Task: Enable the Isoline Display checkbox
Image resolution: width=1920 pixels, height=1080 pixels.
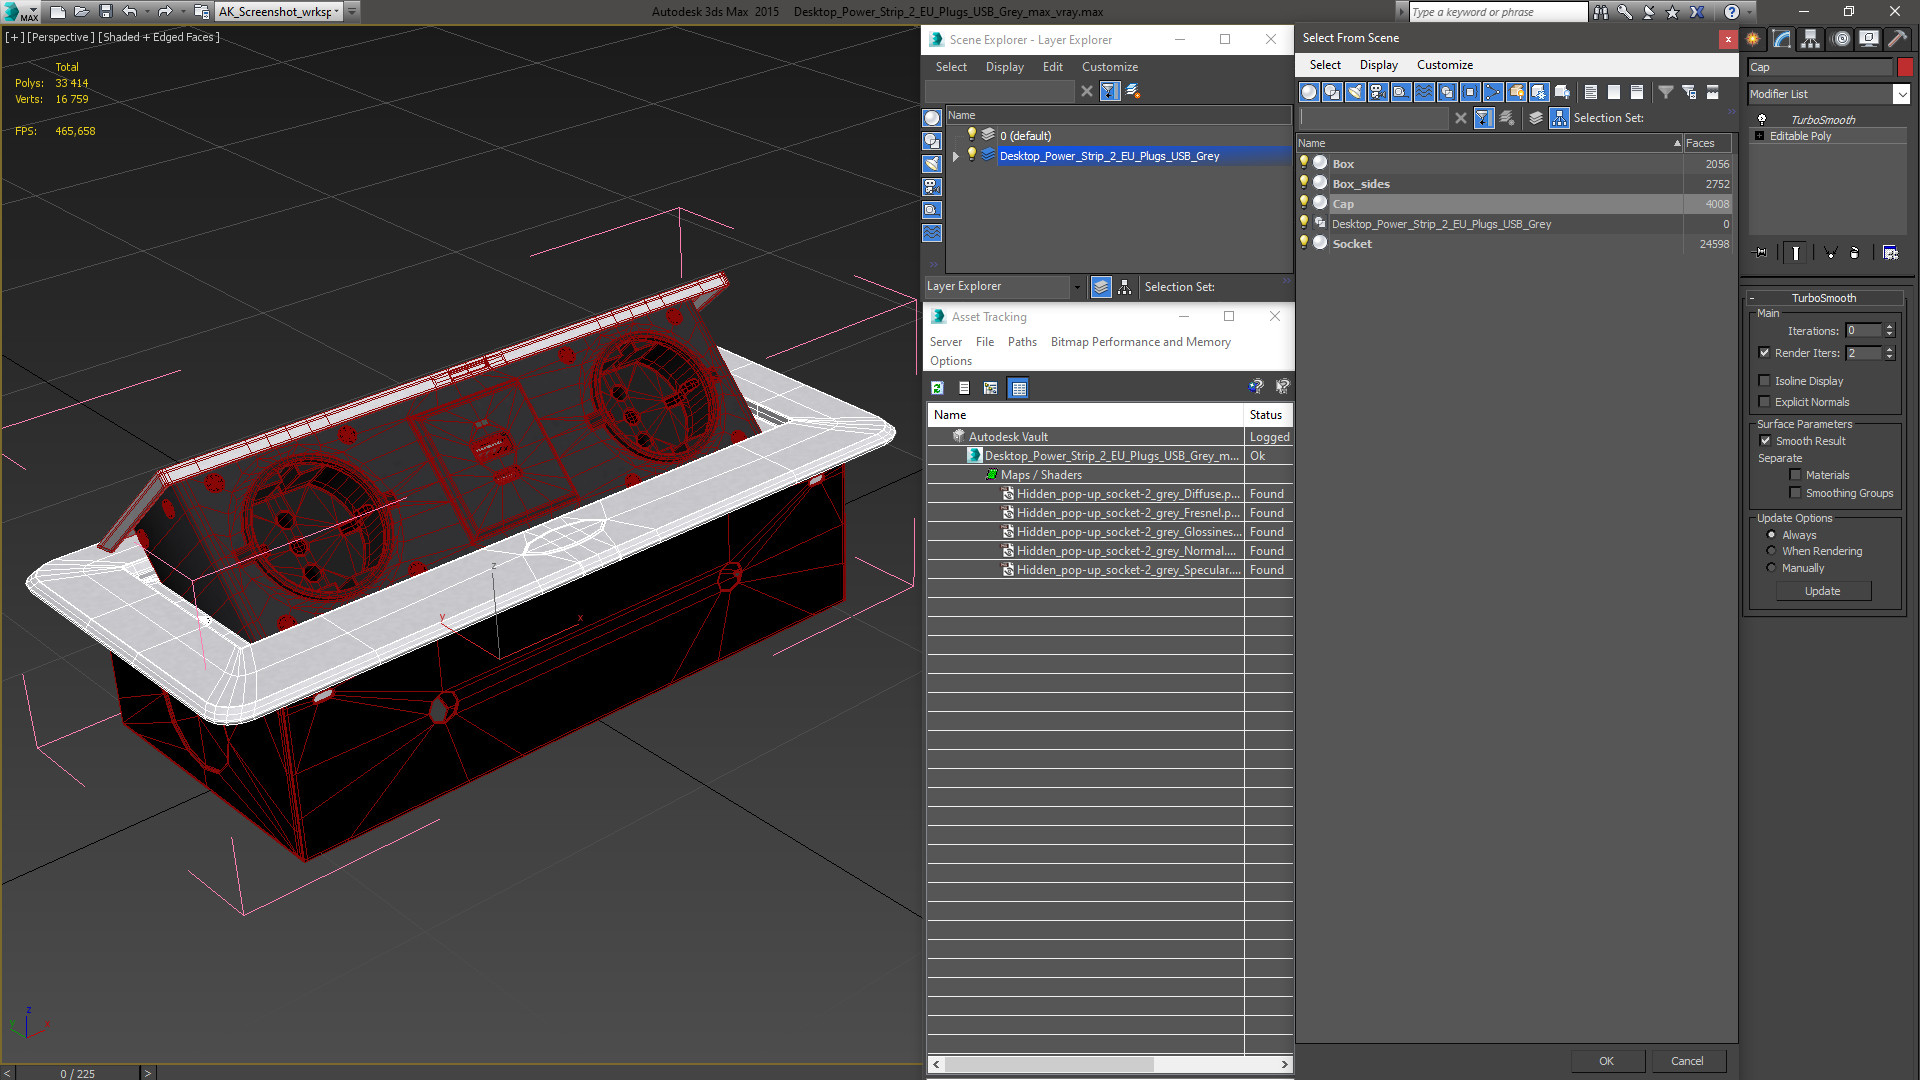Action: point(1765,381)
